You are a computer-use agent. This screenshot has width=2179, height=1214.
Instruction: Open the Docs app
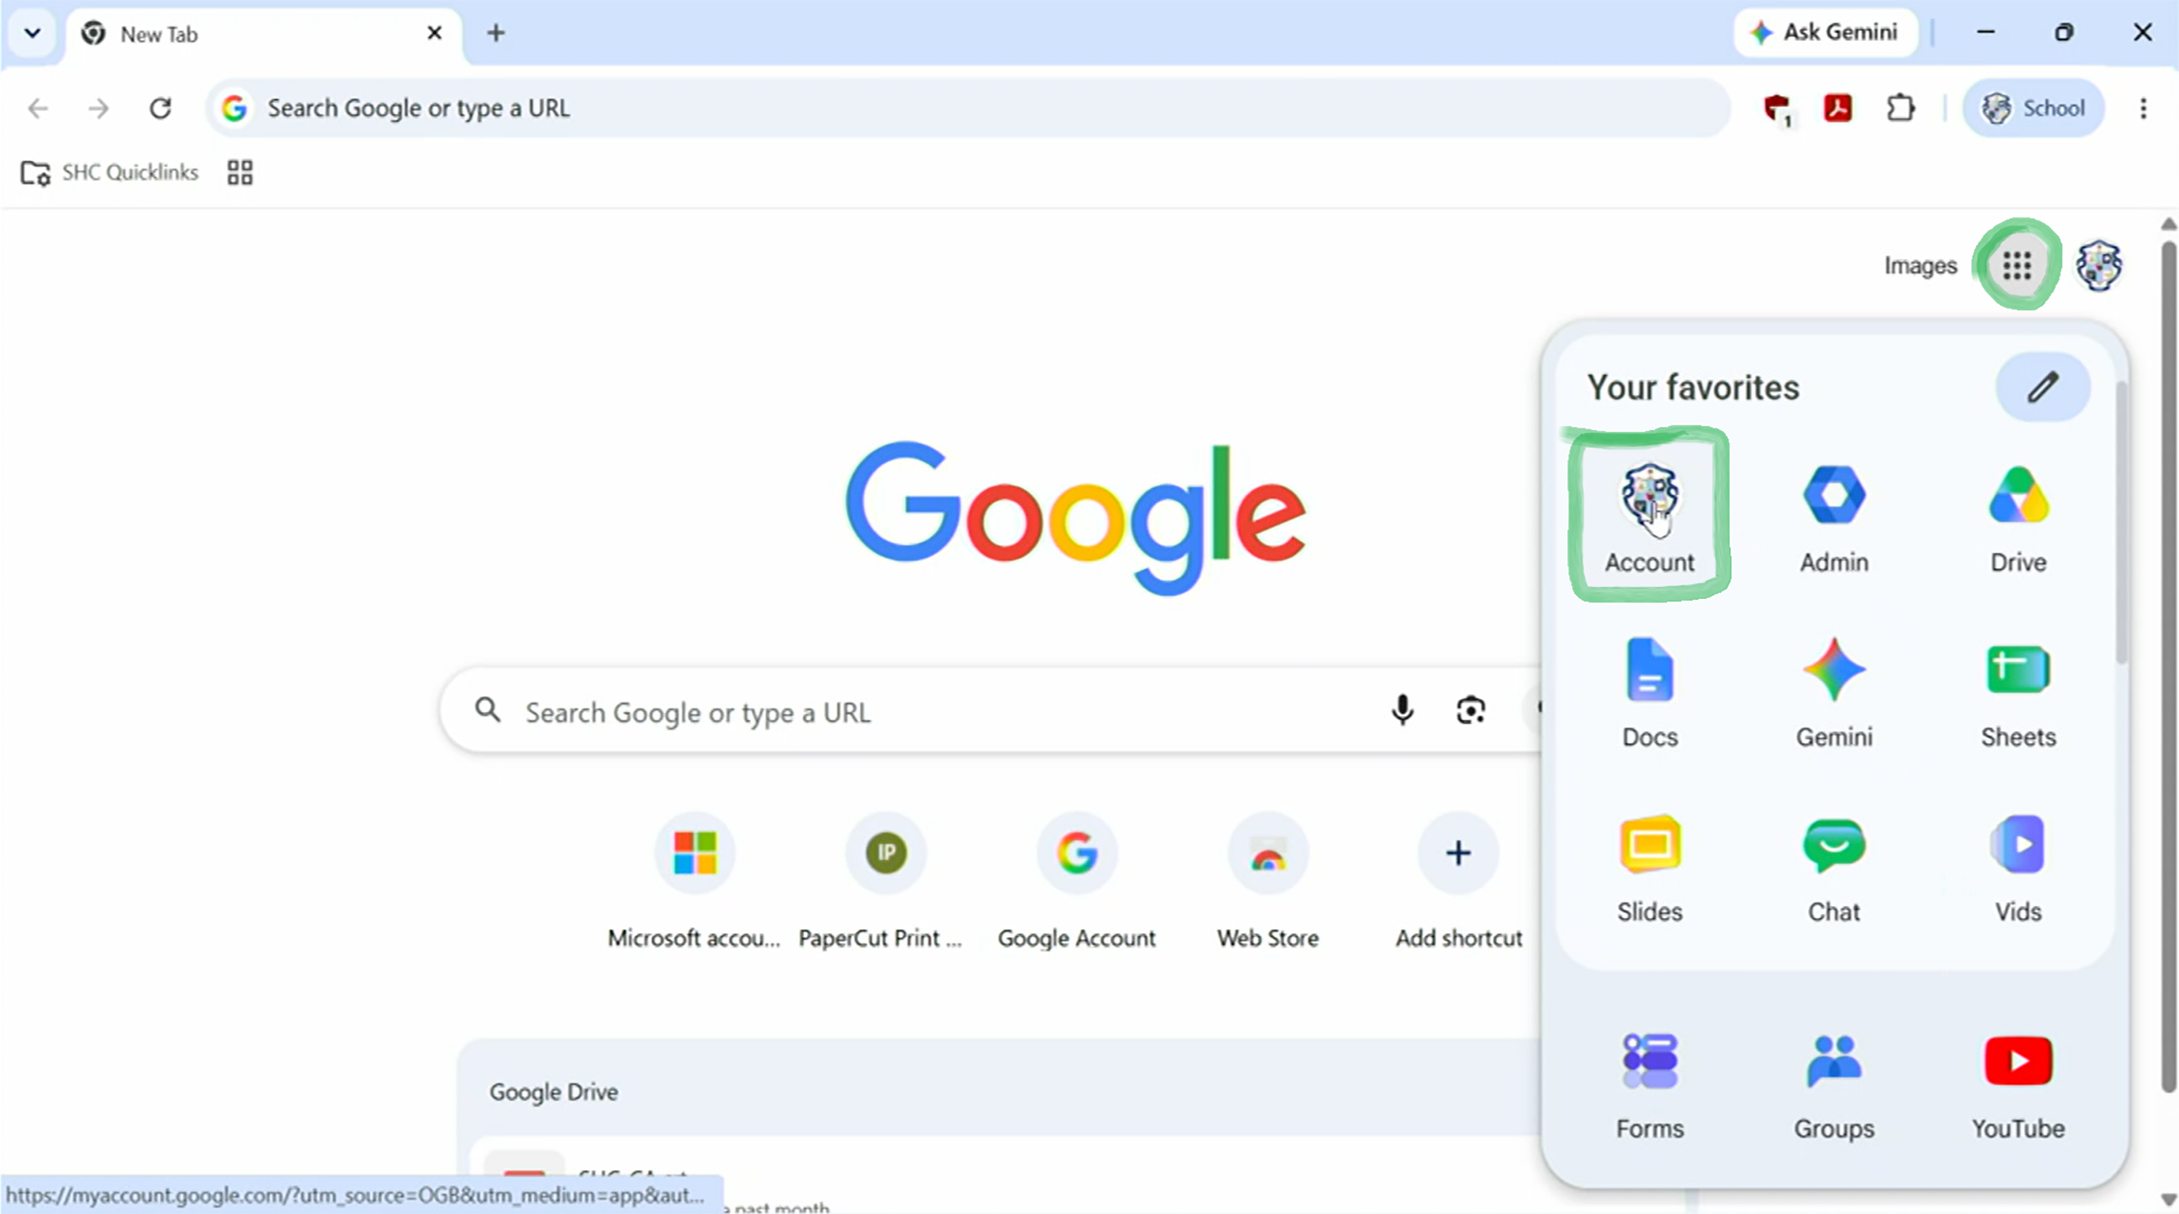pyautogui.click(x=1649, y=691)
